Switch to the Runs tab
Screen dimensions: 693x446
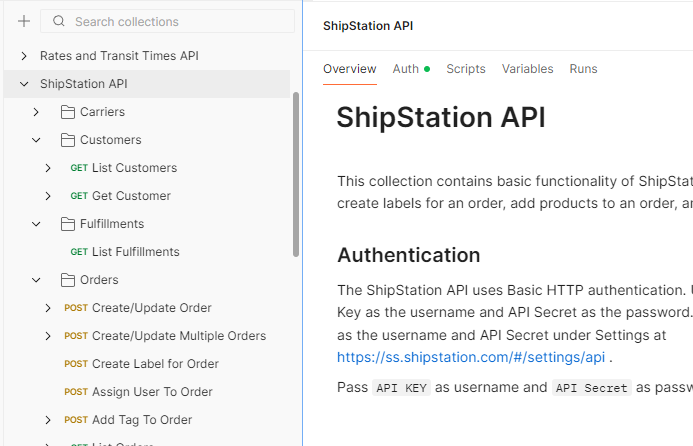tap(583, 69)
